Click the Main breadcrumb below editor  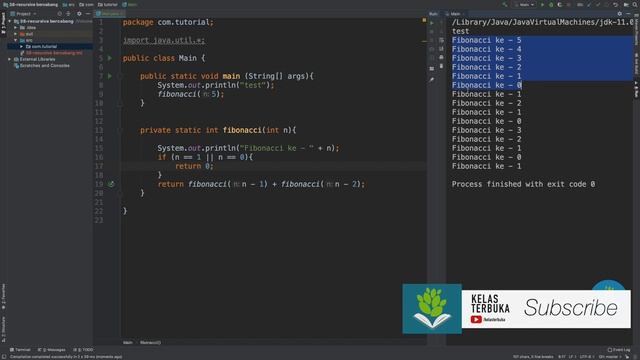pyautogui.click(x=128, y=343)
